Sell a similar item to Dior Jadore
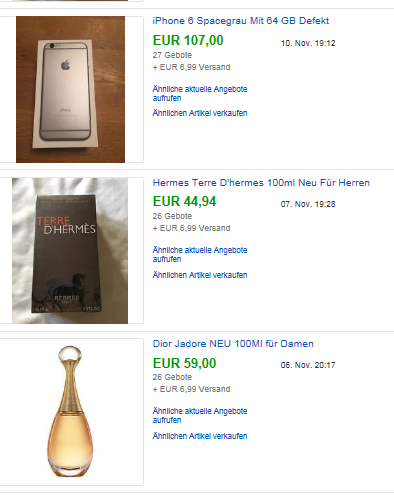Viewport: 394px width, 495px height. pyautogui.click(x=200, y=436)
